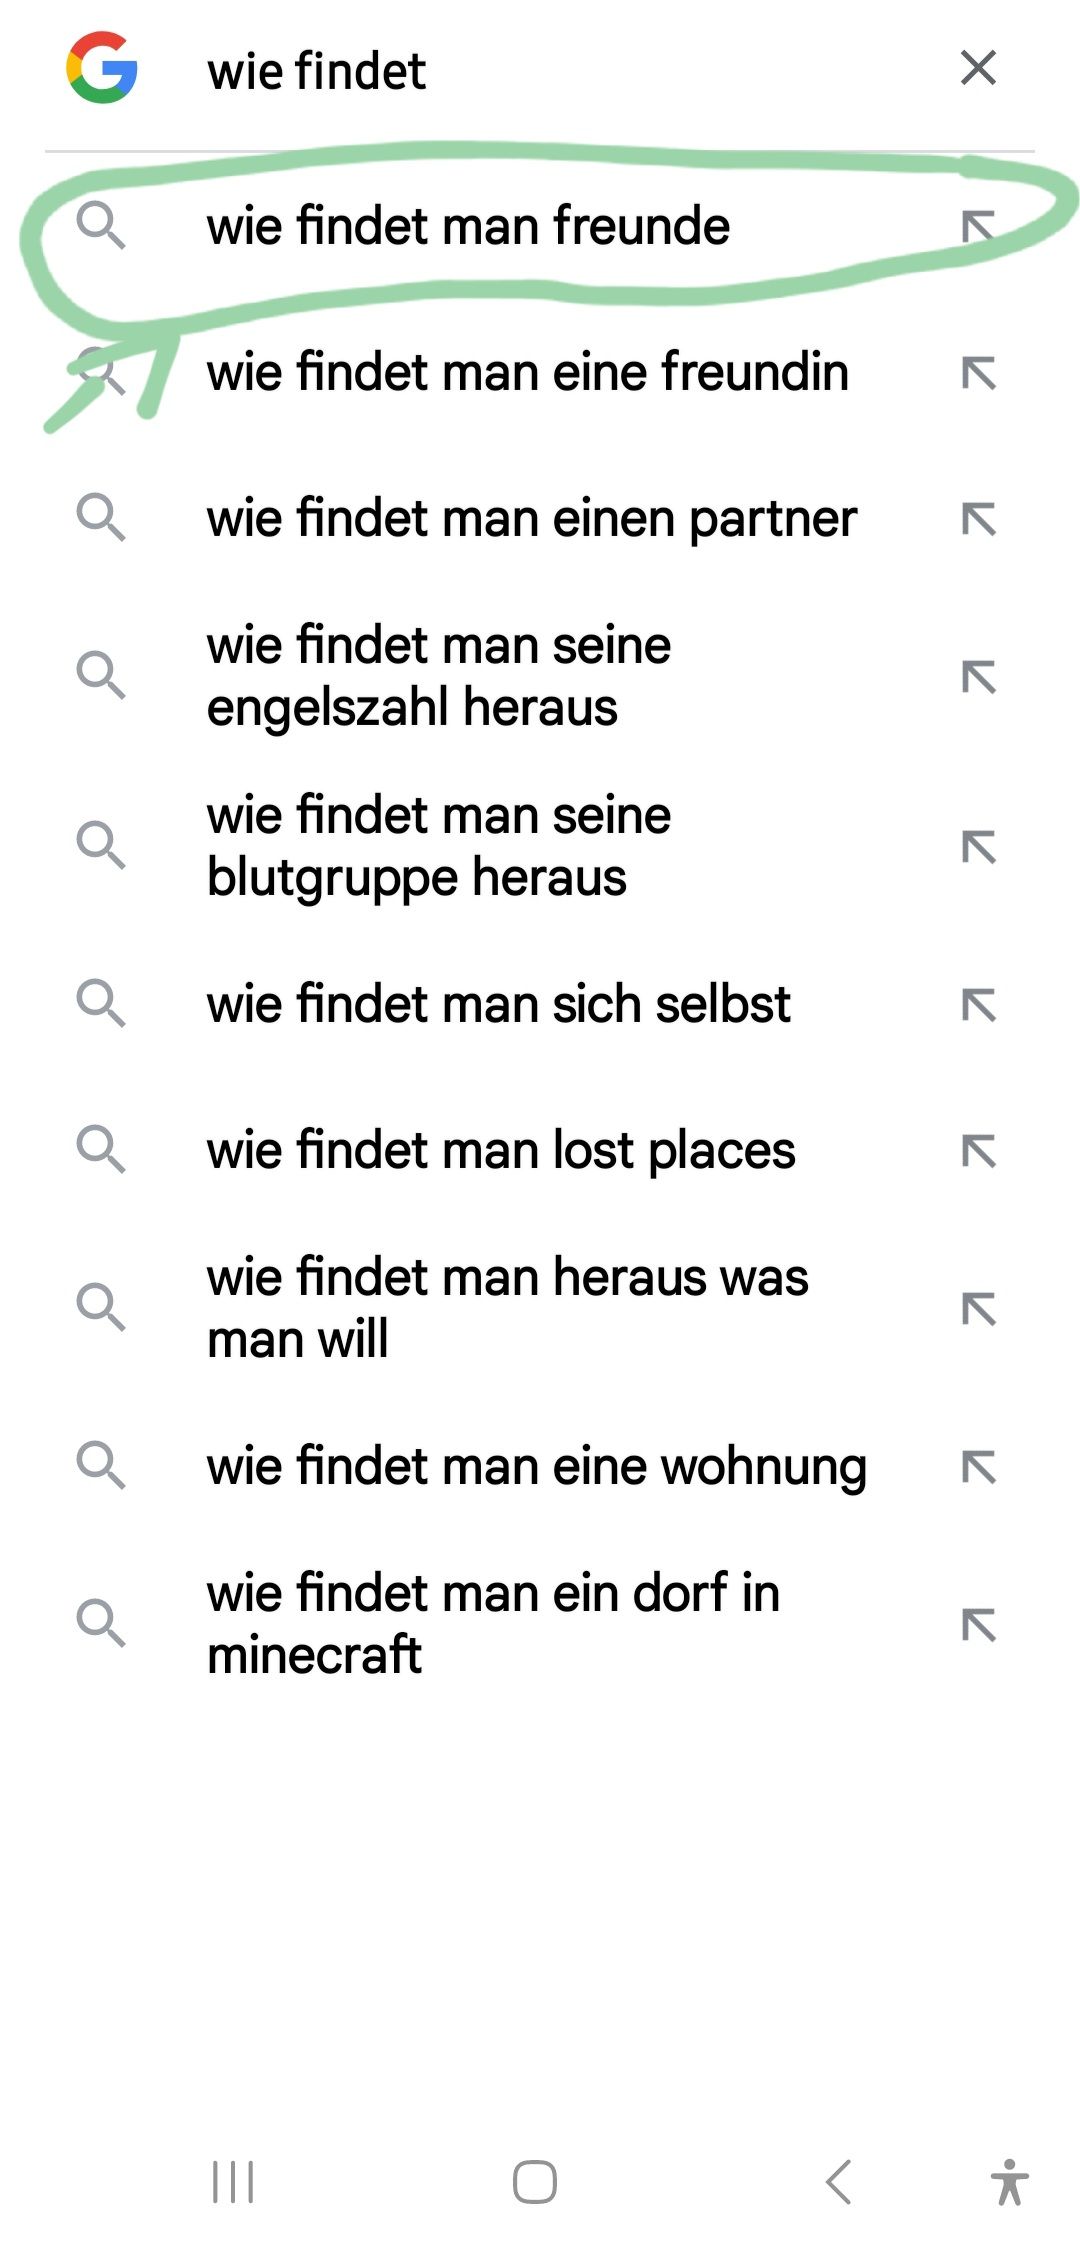Select 'wie findet man heraus was man will'
Viewport: 1080px width, 2249px height.
click(507, 1308)
